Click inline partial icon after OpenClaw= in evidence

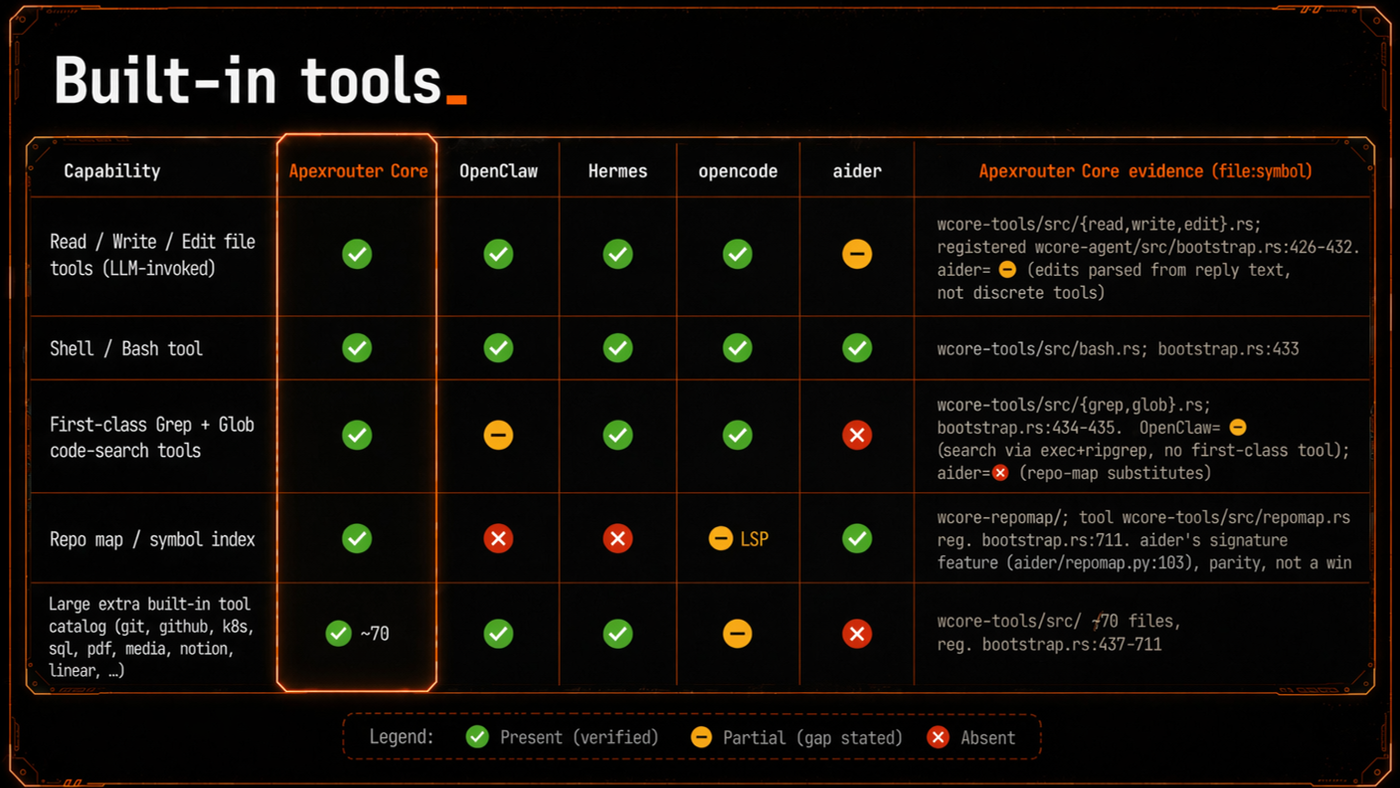(1238, 427)
